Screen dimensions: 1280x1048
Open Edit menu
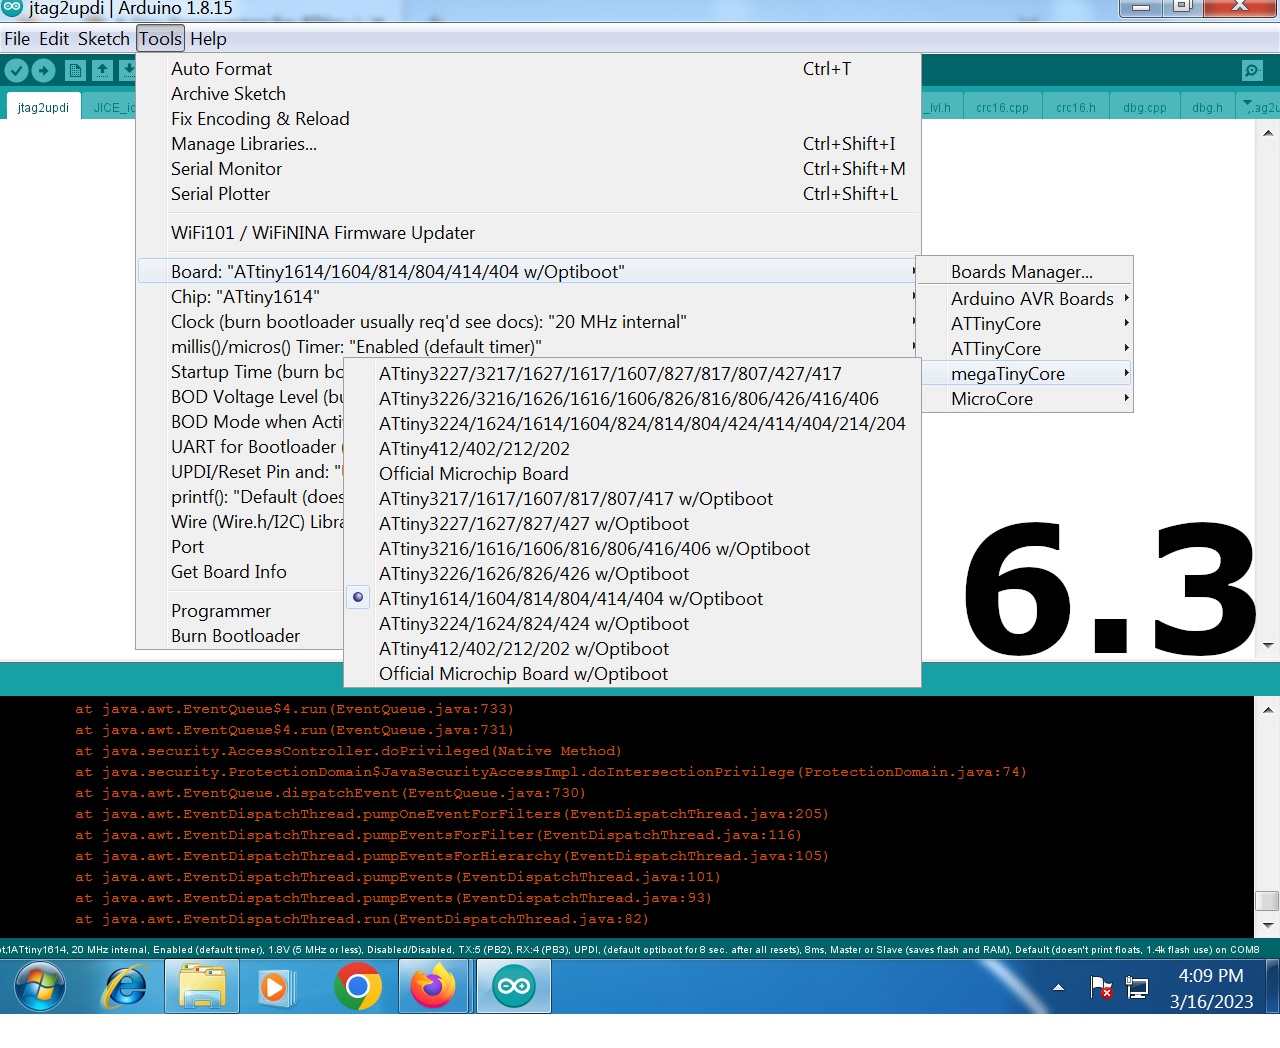coord(54,39)
